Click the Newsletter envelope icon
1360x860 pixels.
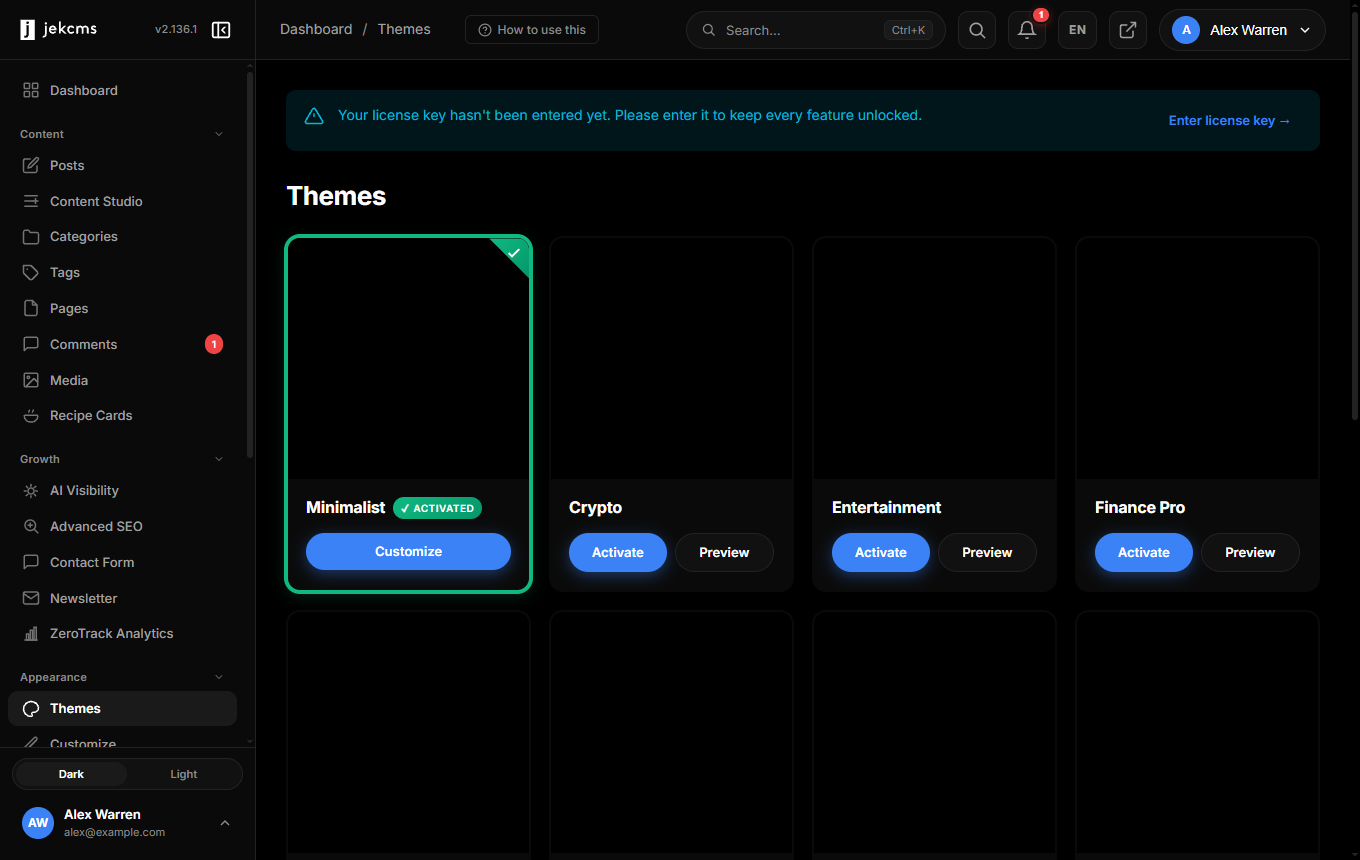pyautogui.click(x=31, y=598)
